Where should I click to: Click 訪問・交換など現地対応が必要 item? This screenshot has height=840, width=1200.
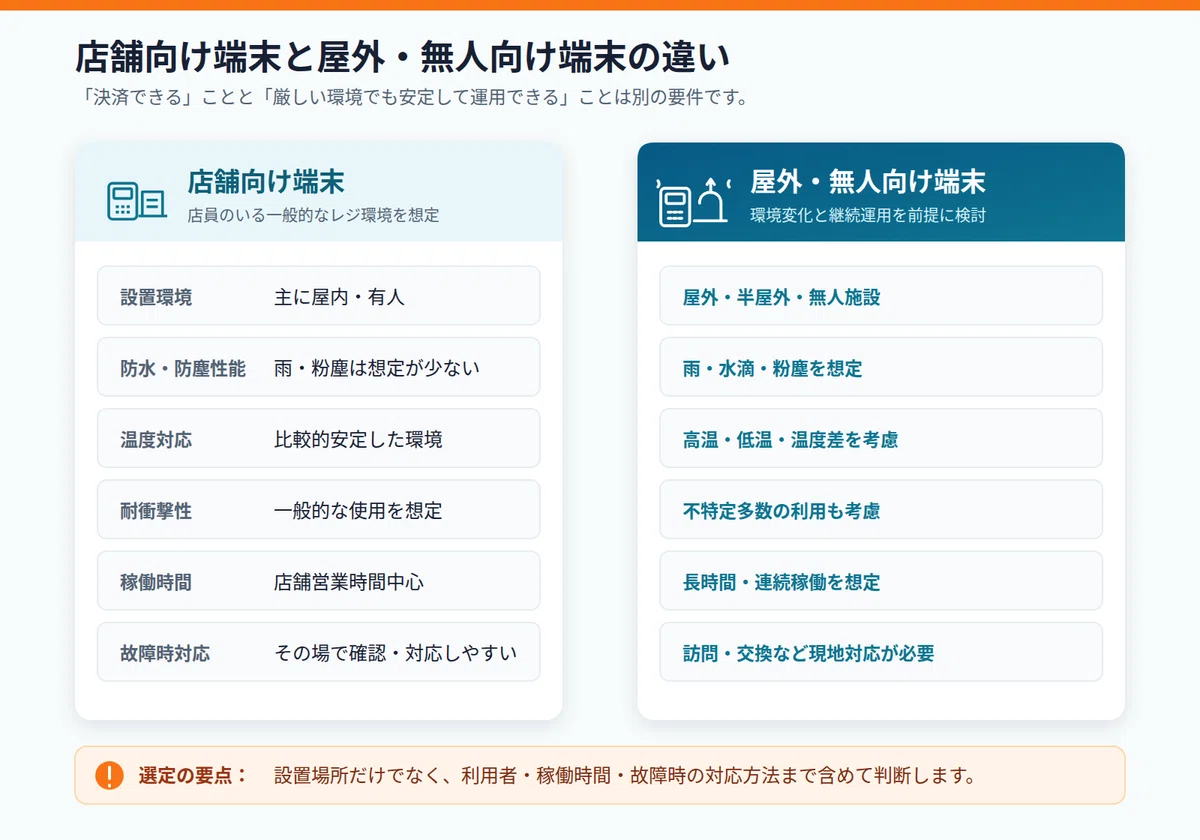881,652
